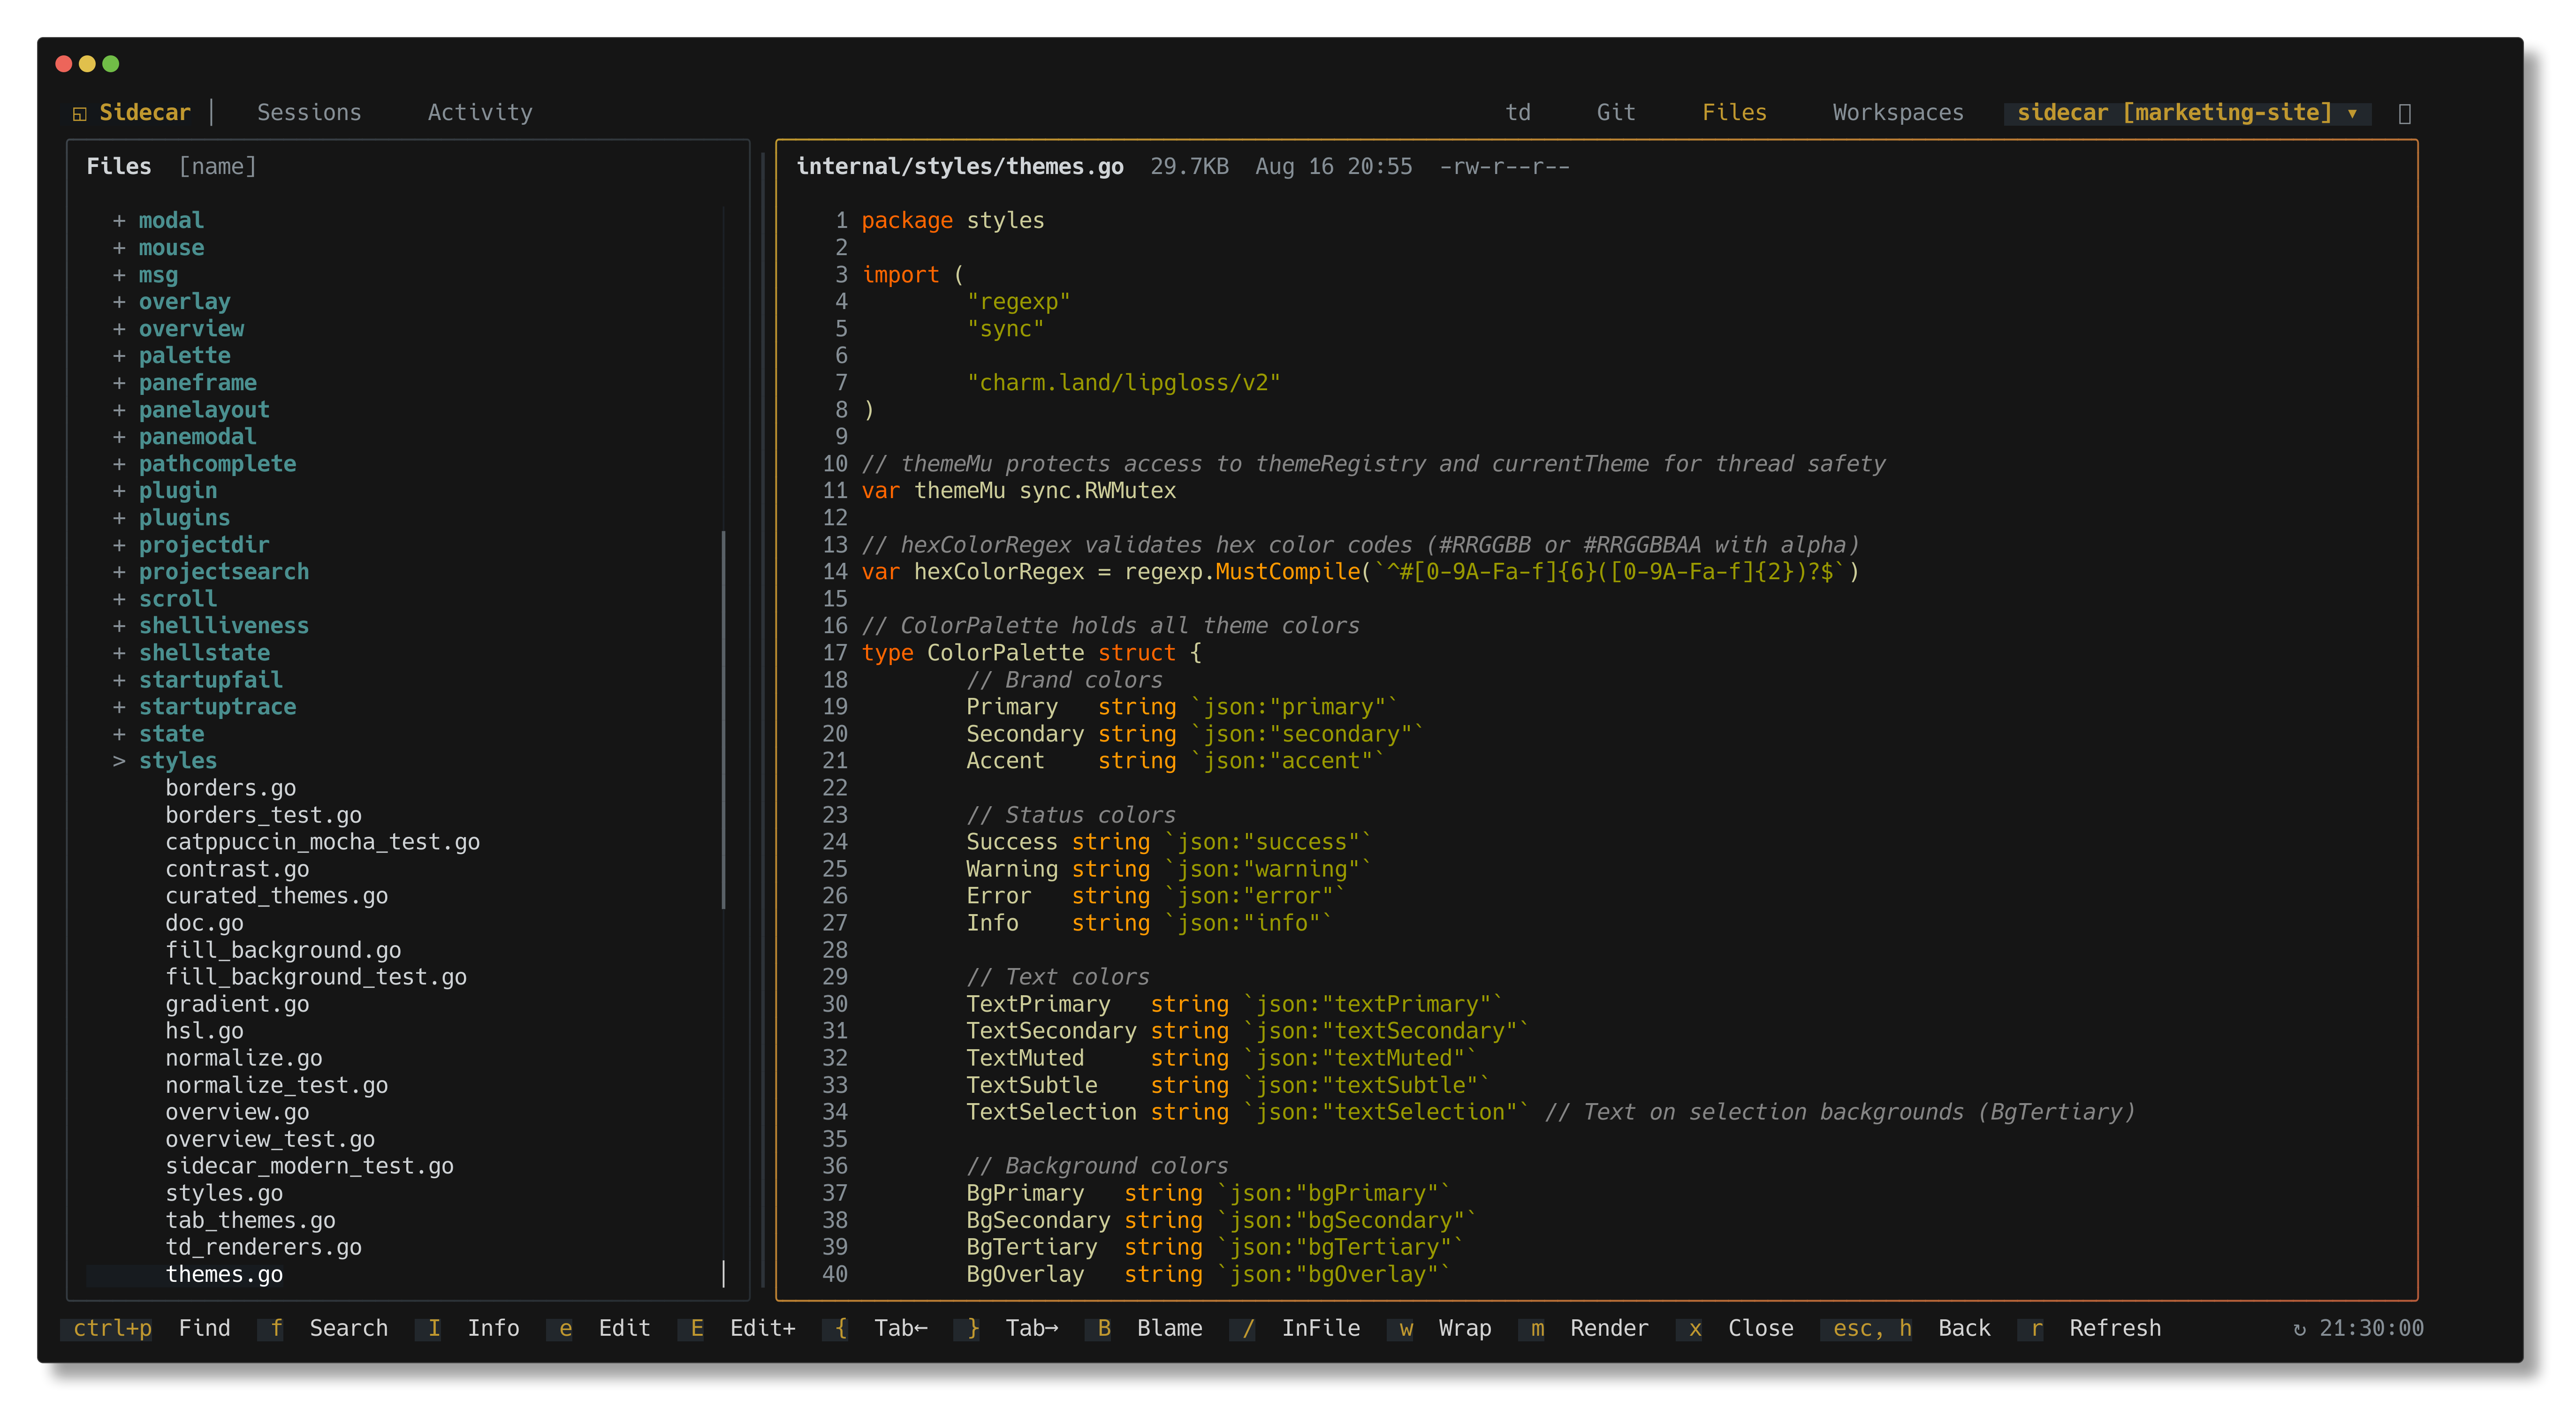
Task: Open sidecar_modern_test.go file
Action: tap(309, 1166)
